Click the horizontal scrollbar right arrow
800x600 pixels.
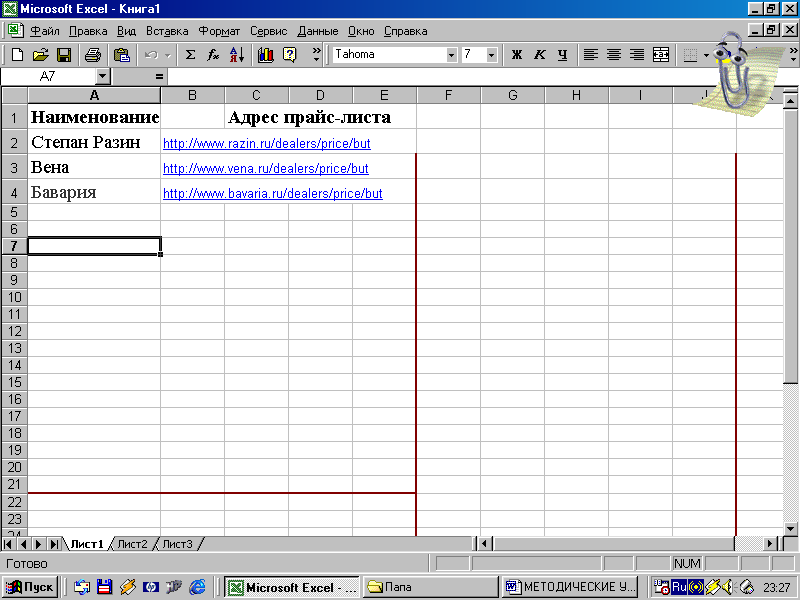[x=770, y=544]
